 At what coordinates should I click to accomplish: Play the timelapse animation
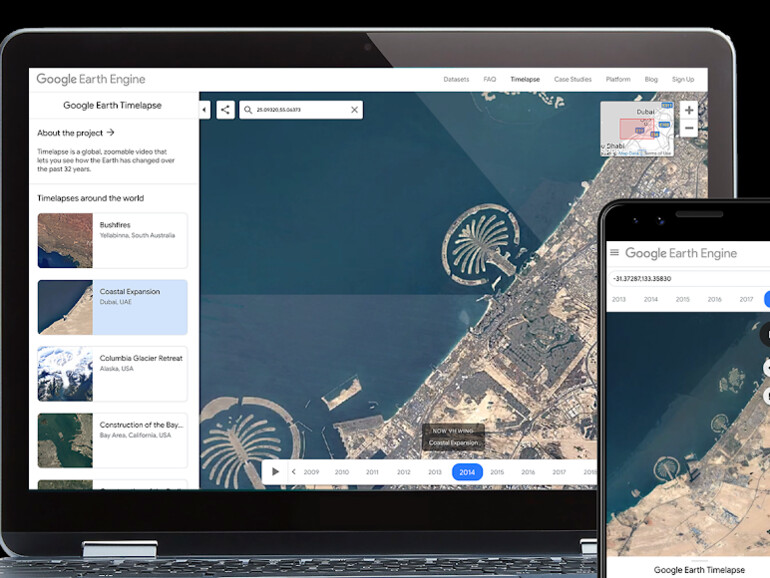click(x=275, y=472)
